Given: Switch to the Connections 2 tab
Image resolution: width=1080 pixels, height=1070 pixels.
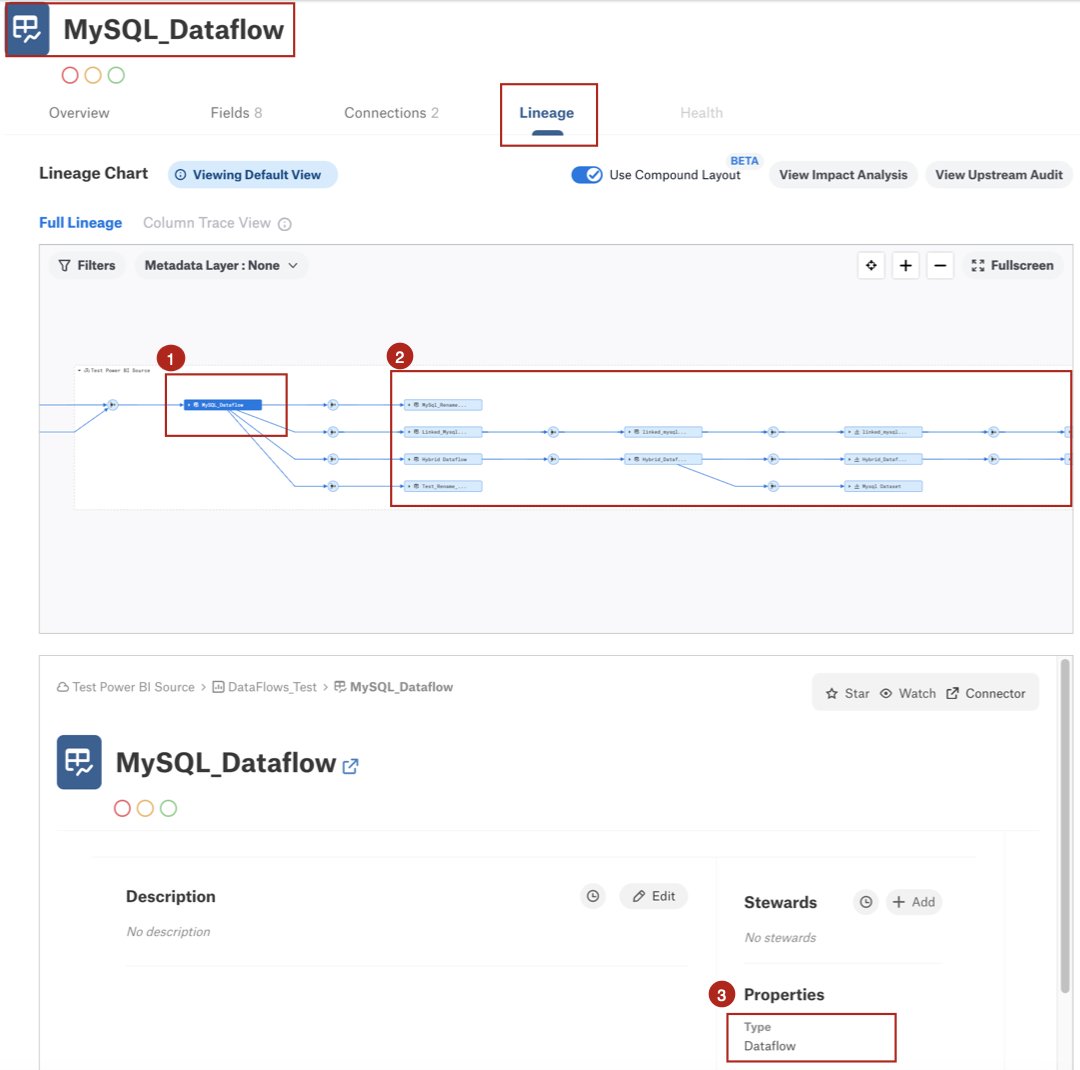Looking at the screenshot, I should [391, 113].
